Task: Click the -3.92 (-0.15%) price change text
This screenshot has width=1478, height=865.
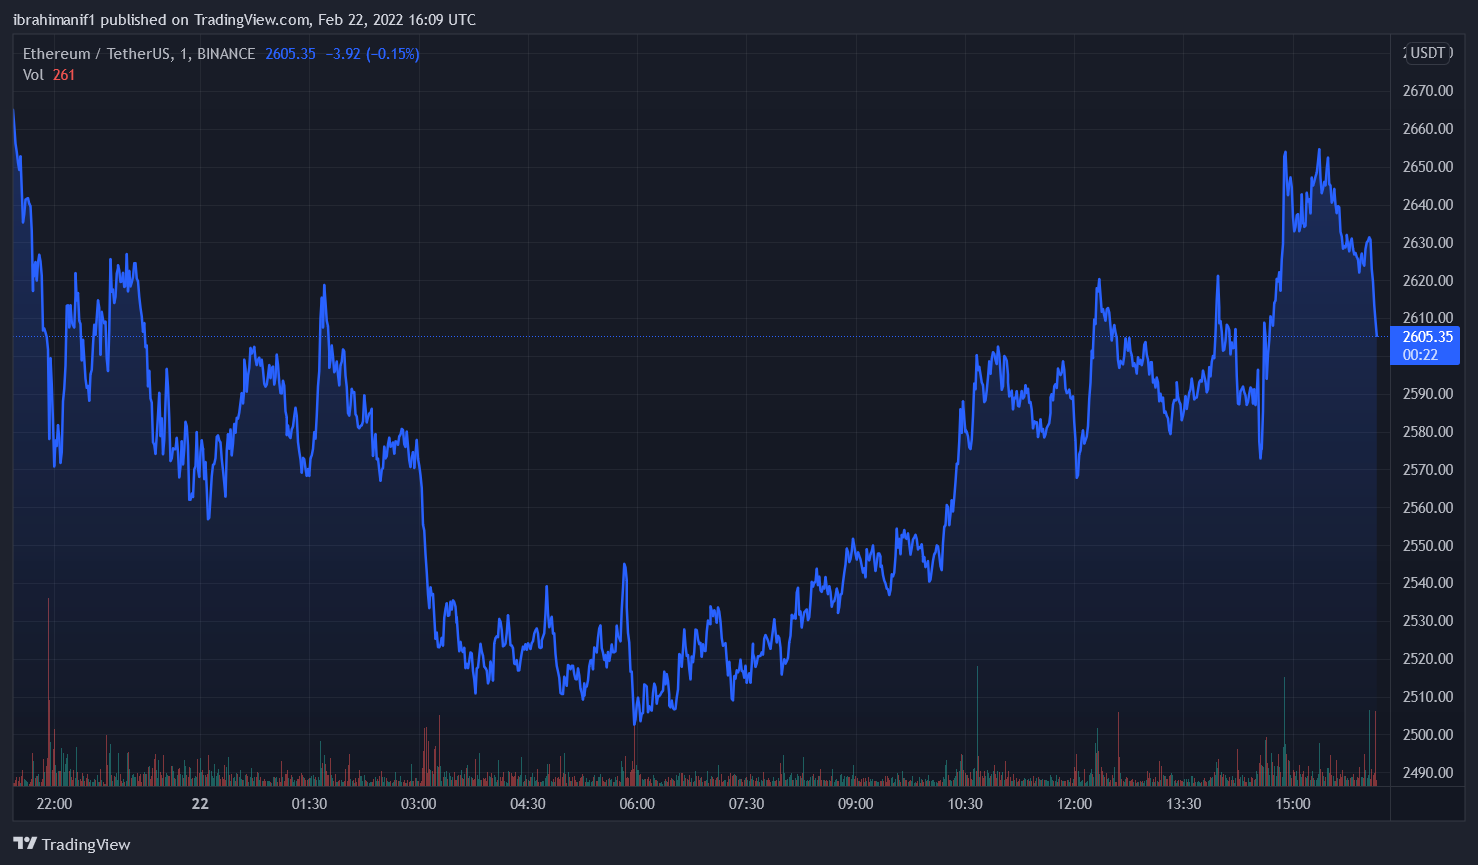Action: click(x=372, y=54)
